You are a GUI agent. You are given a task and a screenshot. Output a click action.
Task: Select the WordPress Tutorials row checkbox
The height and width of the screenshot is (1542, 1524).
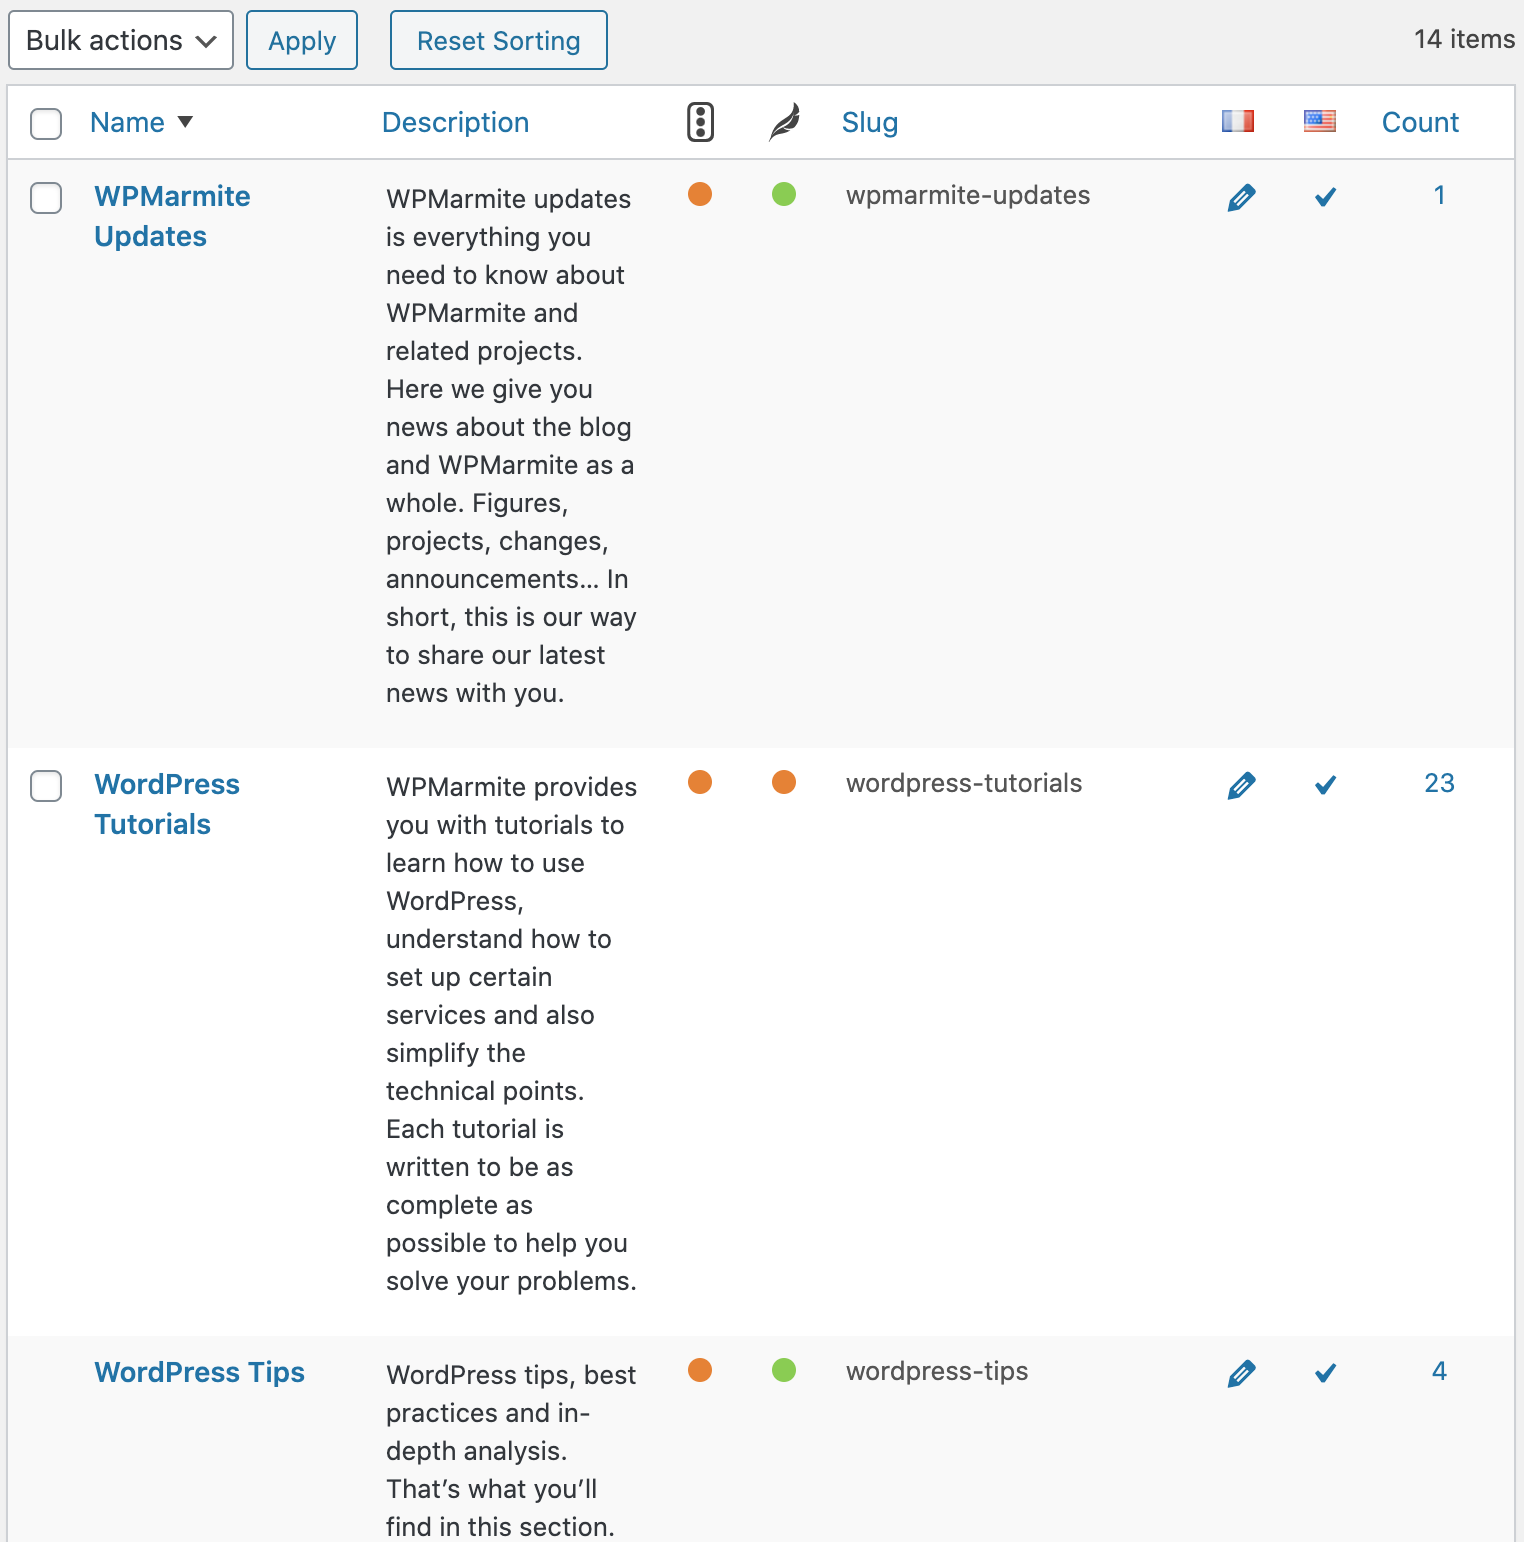[46, 786]
